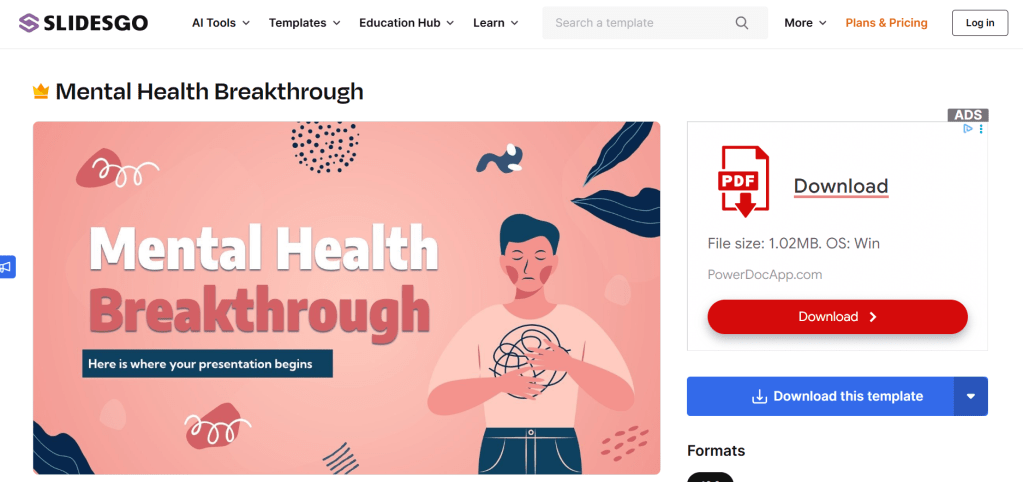The image size is (1023, 482).
Task: Click the premium crown icon beside title
Action: [x=41, y=92]
